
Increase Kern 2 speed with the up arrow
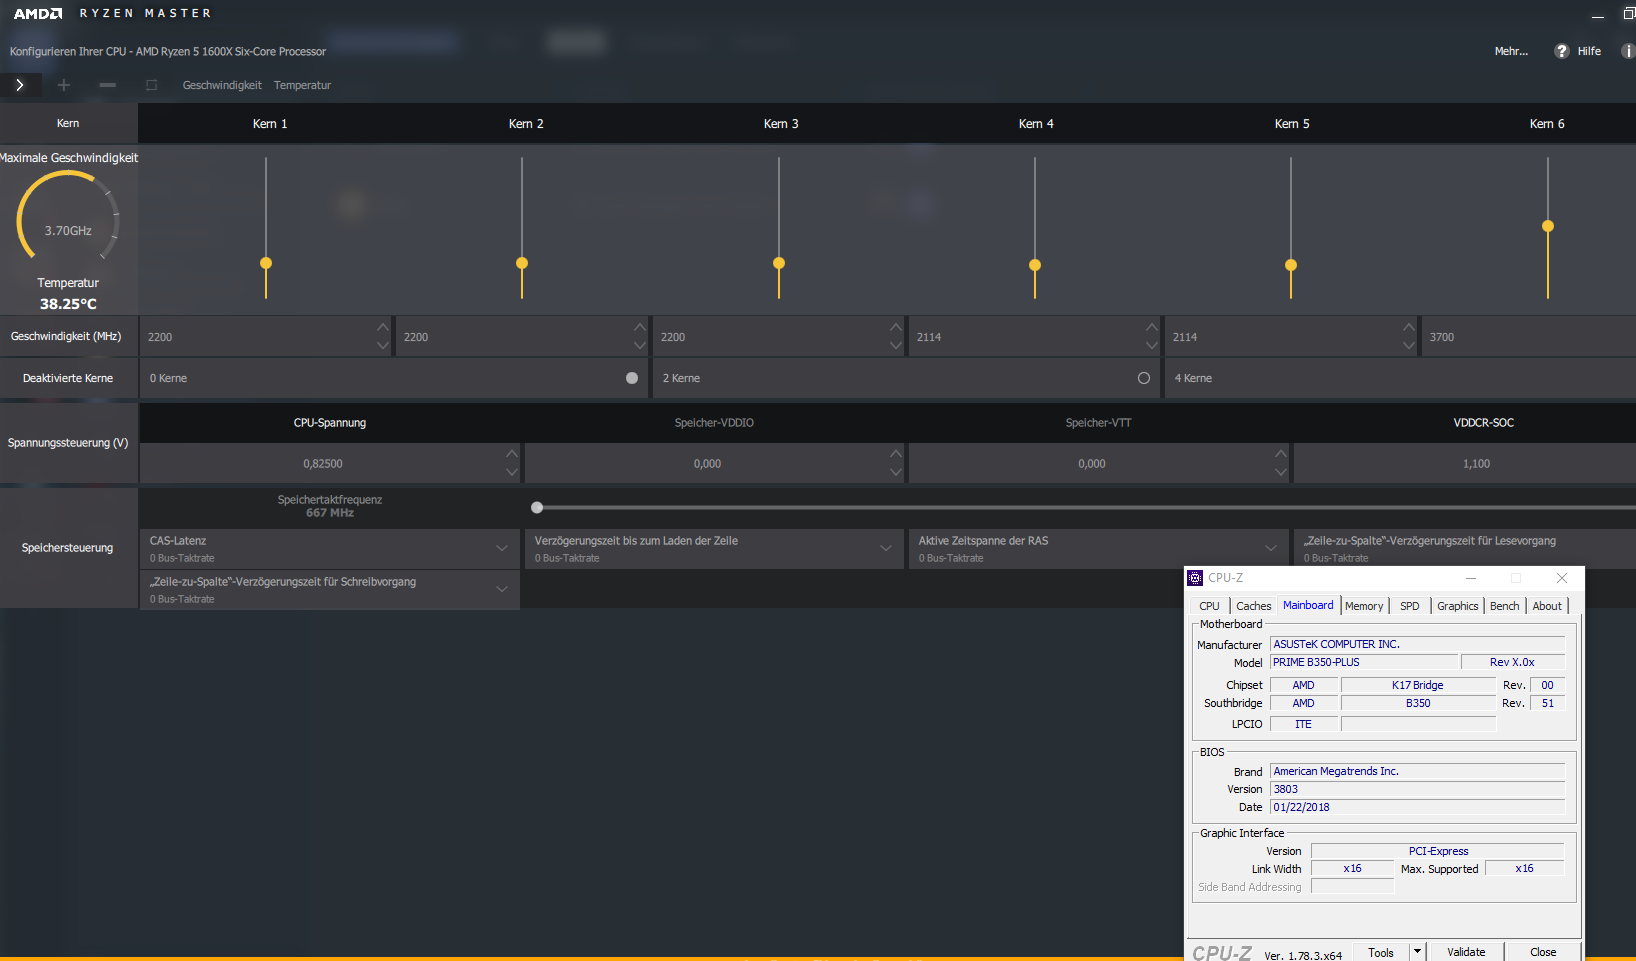pos(640,327)
